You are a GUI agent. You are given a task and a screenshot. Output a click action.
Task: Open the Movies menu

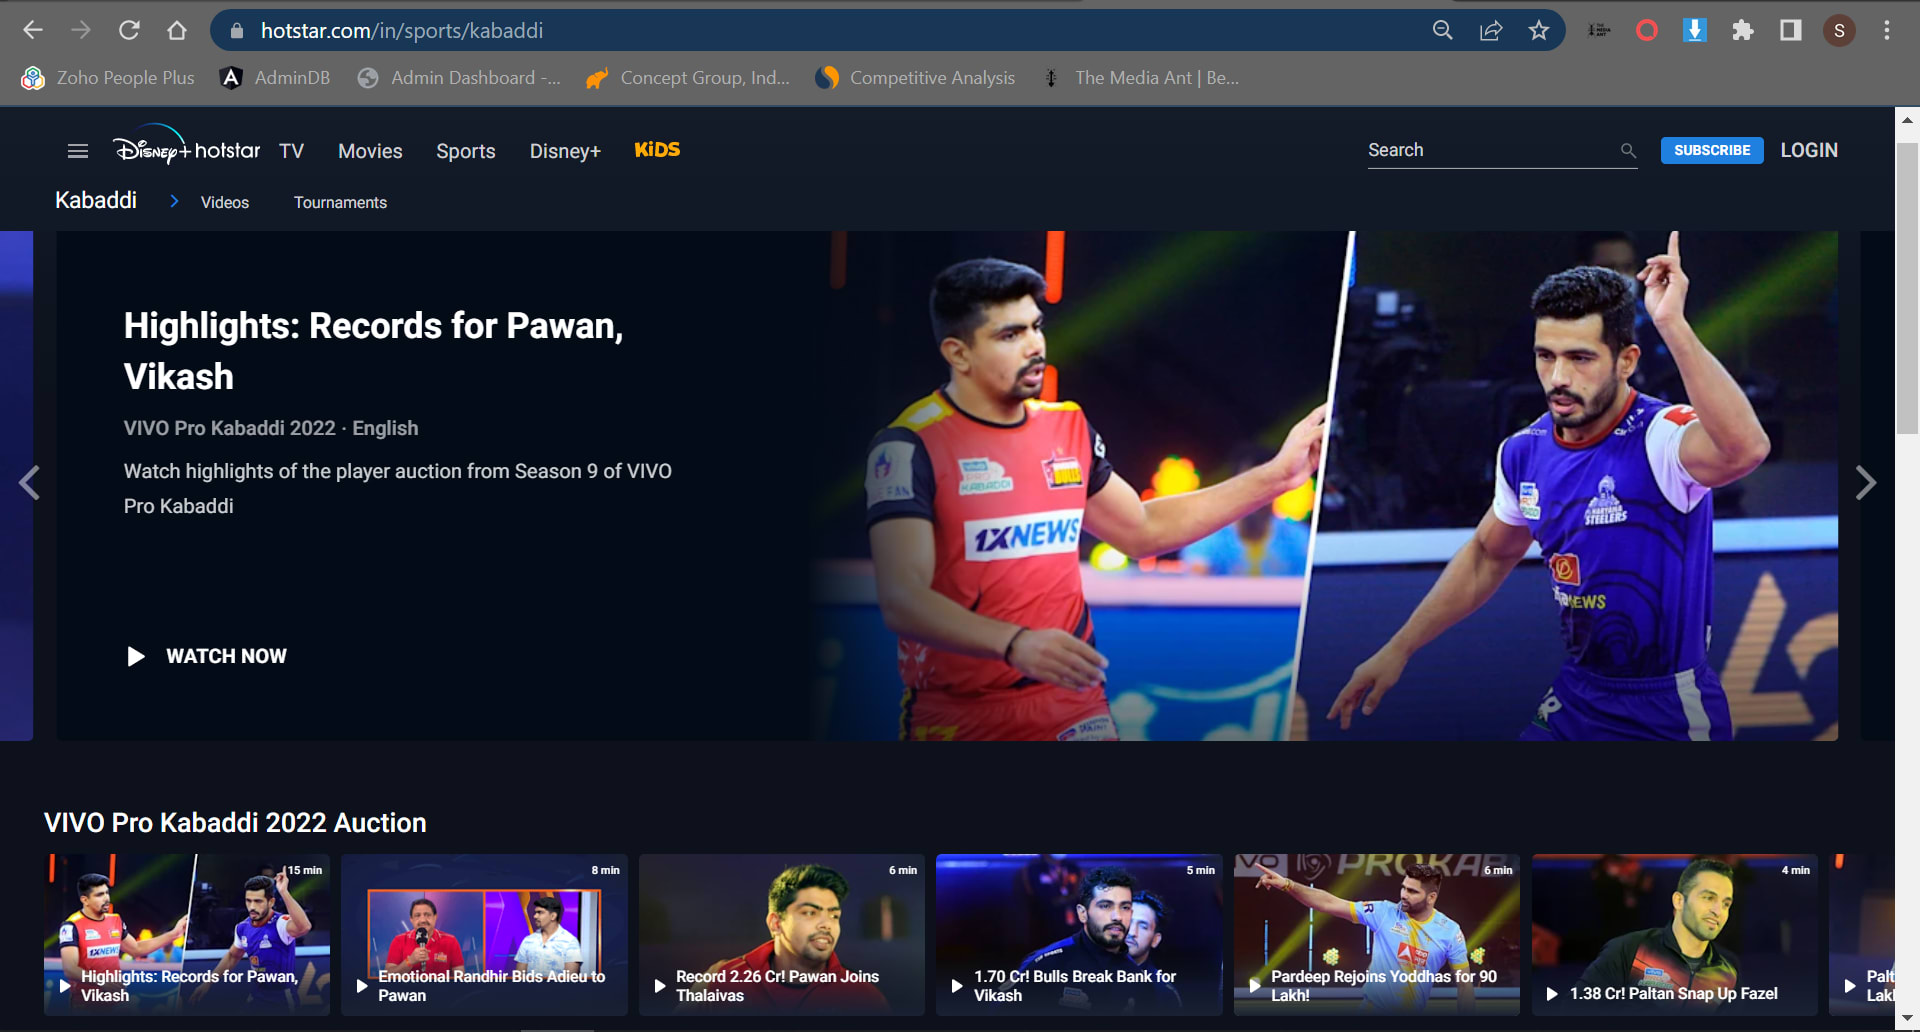pos(370,151)
